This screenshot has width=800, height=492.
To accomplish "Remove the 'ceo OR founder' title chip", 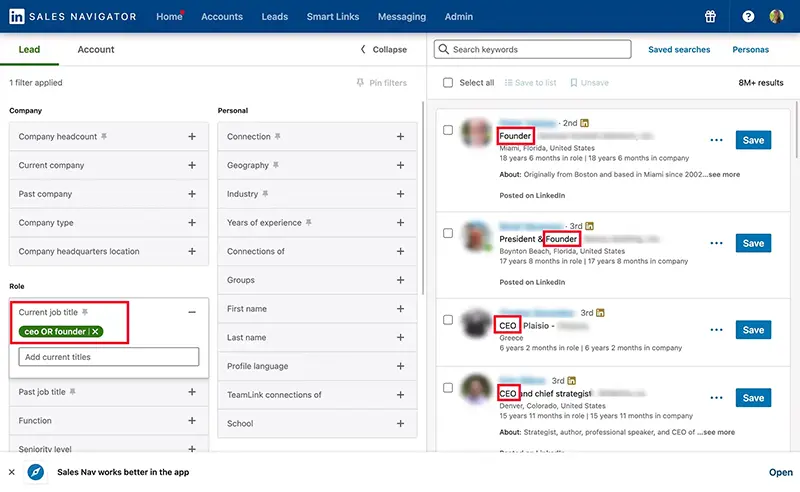I will click(95, 331).
